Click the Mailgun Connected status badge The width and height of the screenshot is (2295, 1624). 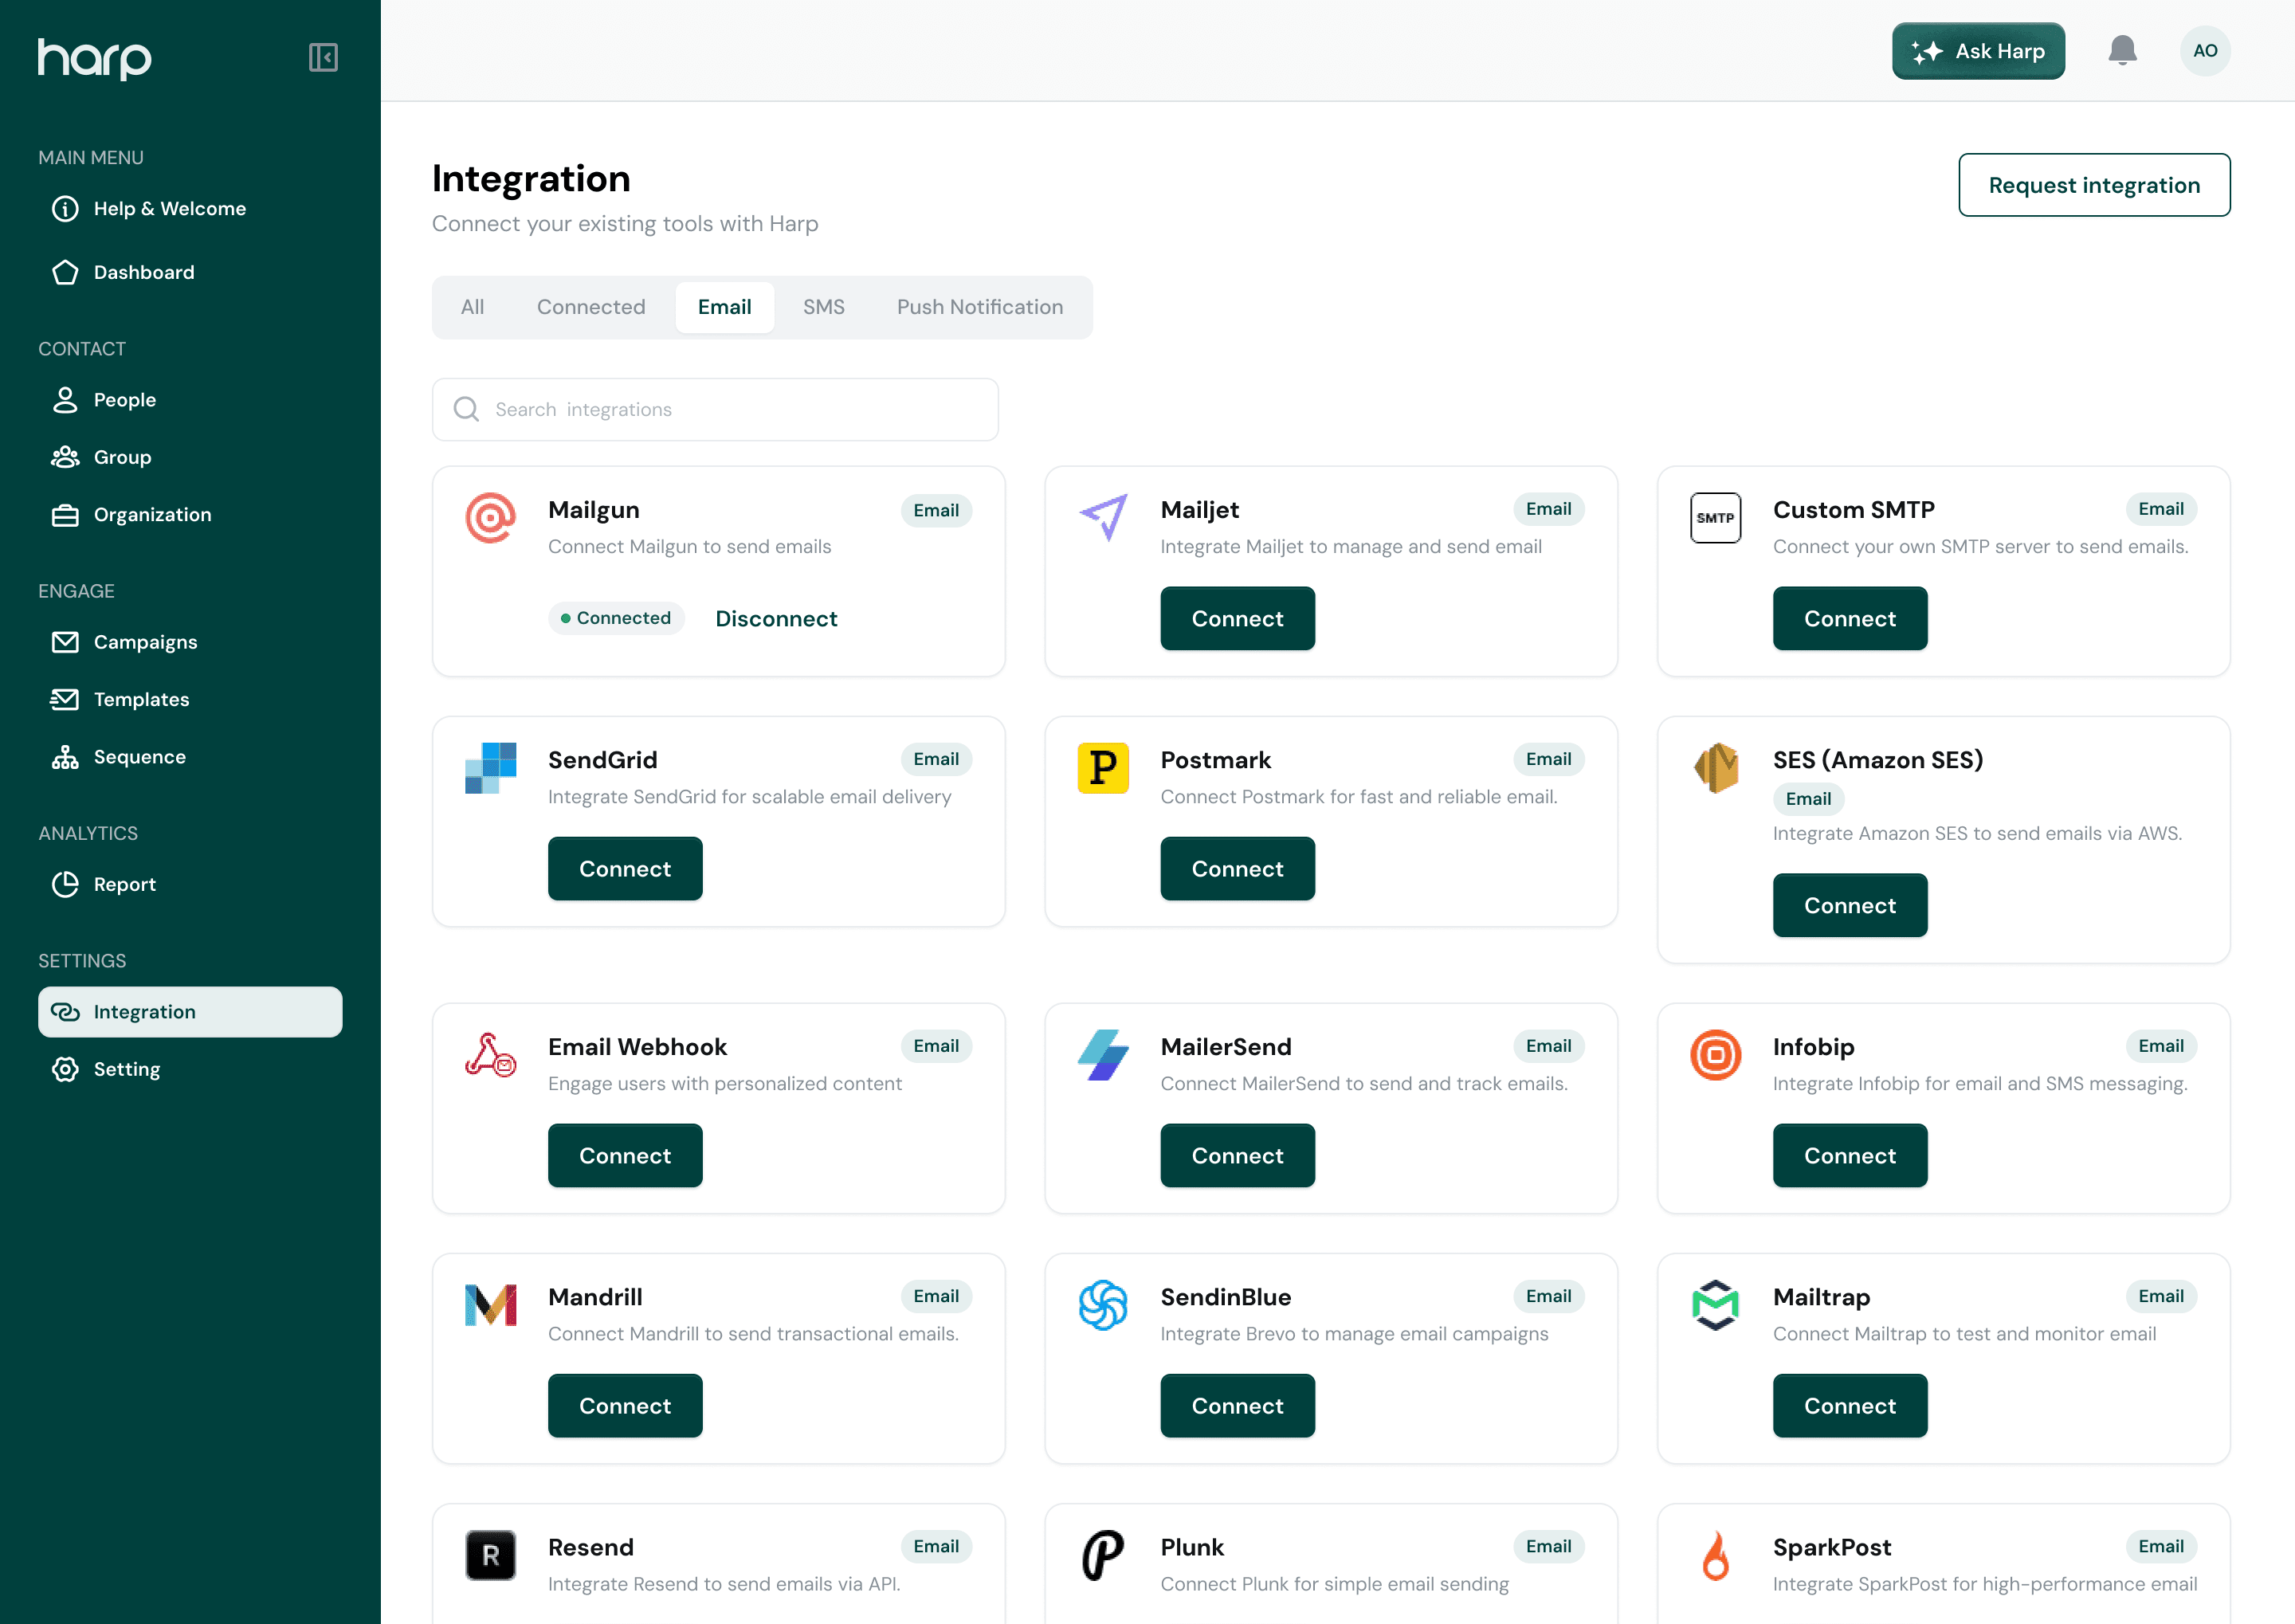(616, 618)
